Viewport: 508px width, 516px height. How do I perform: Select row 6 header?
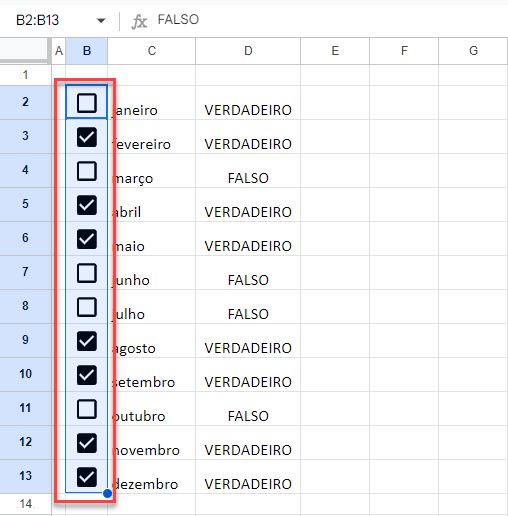pyautogui.click(x=26, y=238)
